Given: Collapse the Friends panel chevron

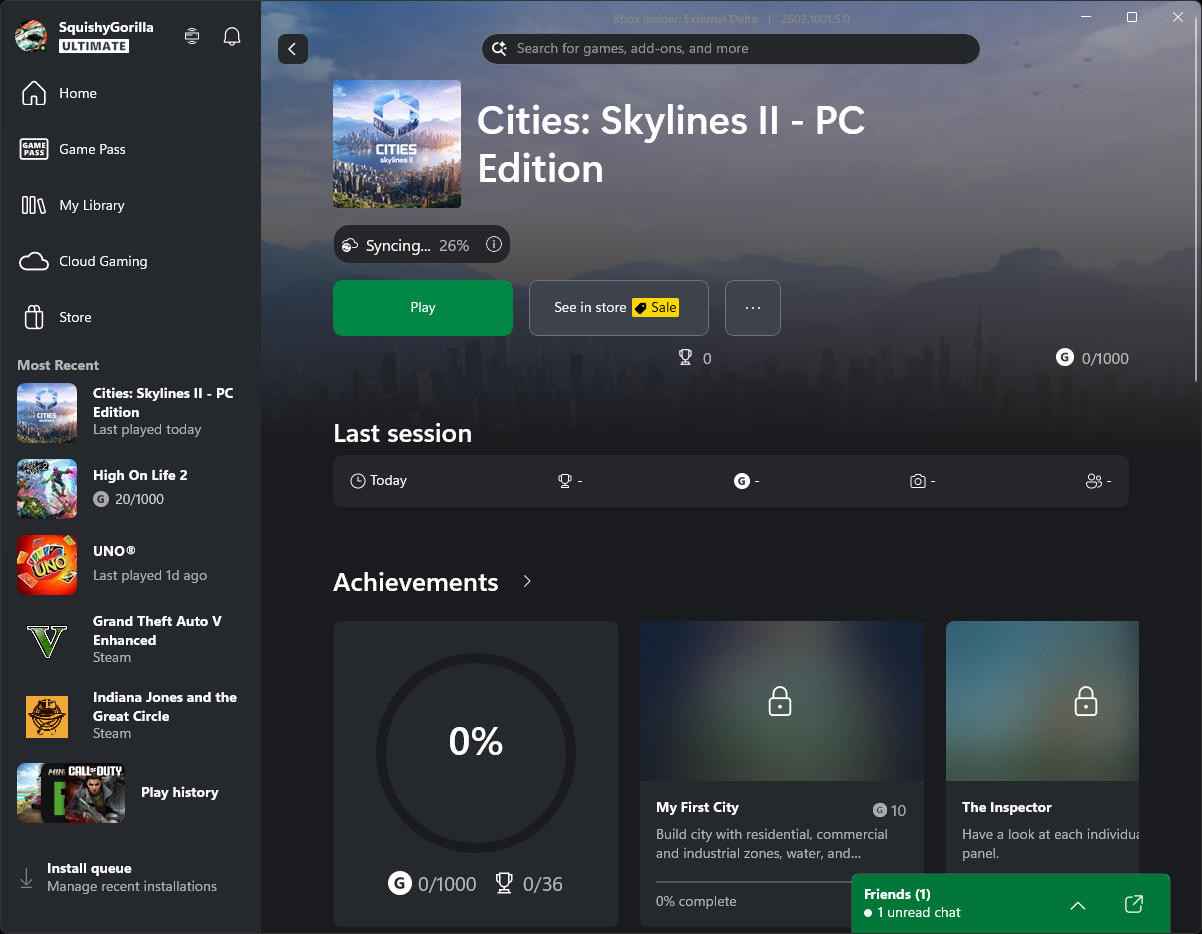Looking at the screenshot, I should coord(1077,905).
